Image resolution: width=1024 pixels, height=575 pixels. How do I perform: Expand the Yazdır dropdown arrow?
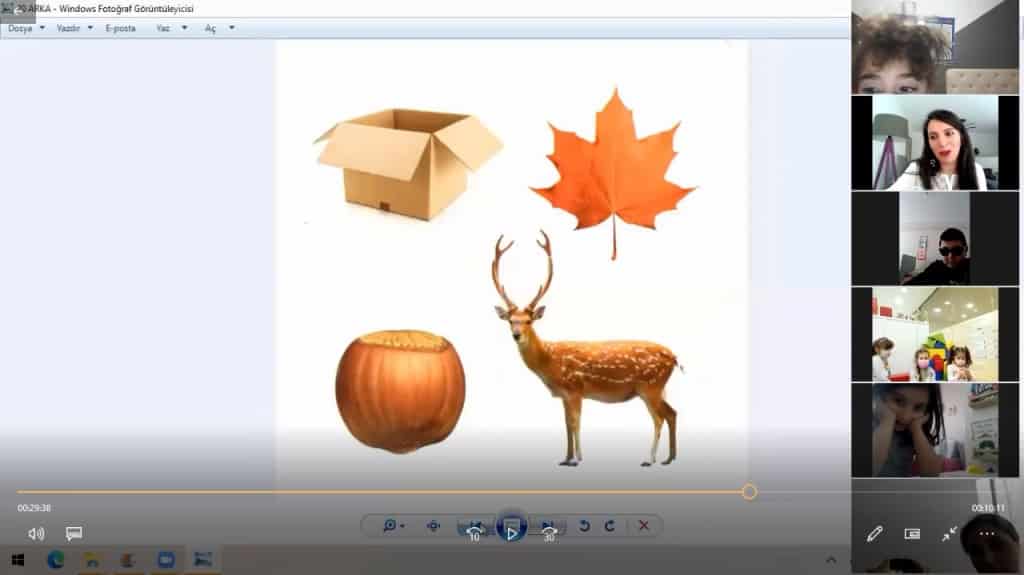point(90,27)
